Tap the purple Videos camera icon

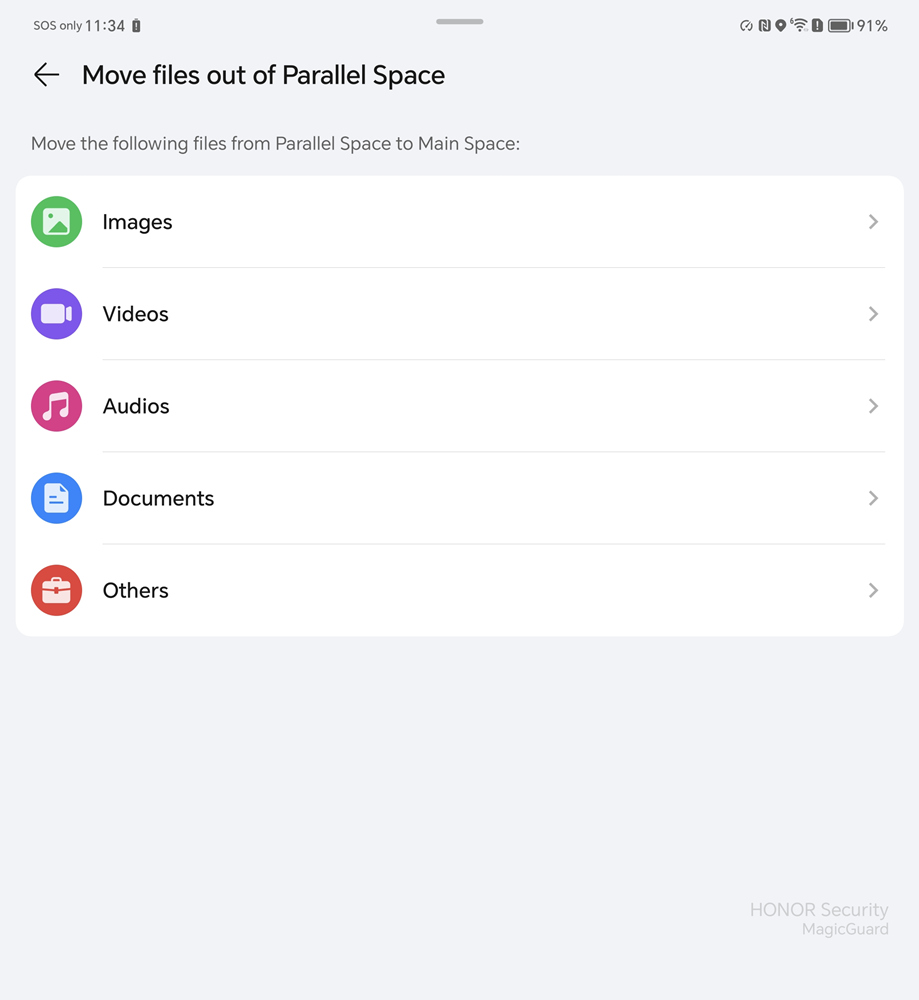(57, 314)
